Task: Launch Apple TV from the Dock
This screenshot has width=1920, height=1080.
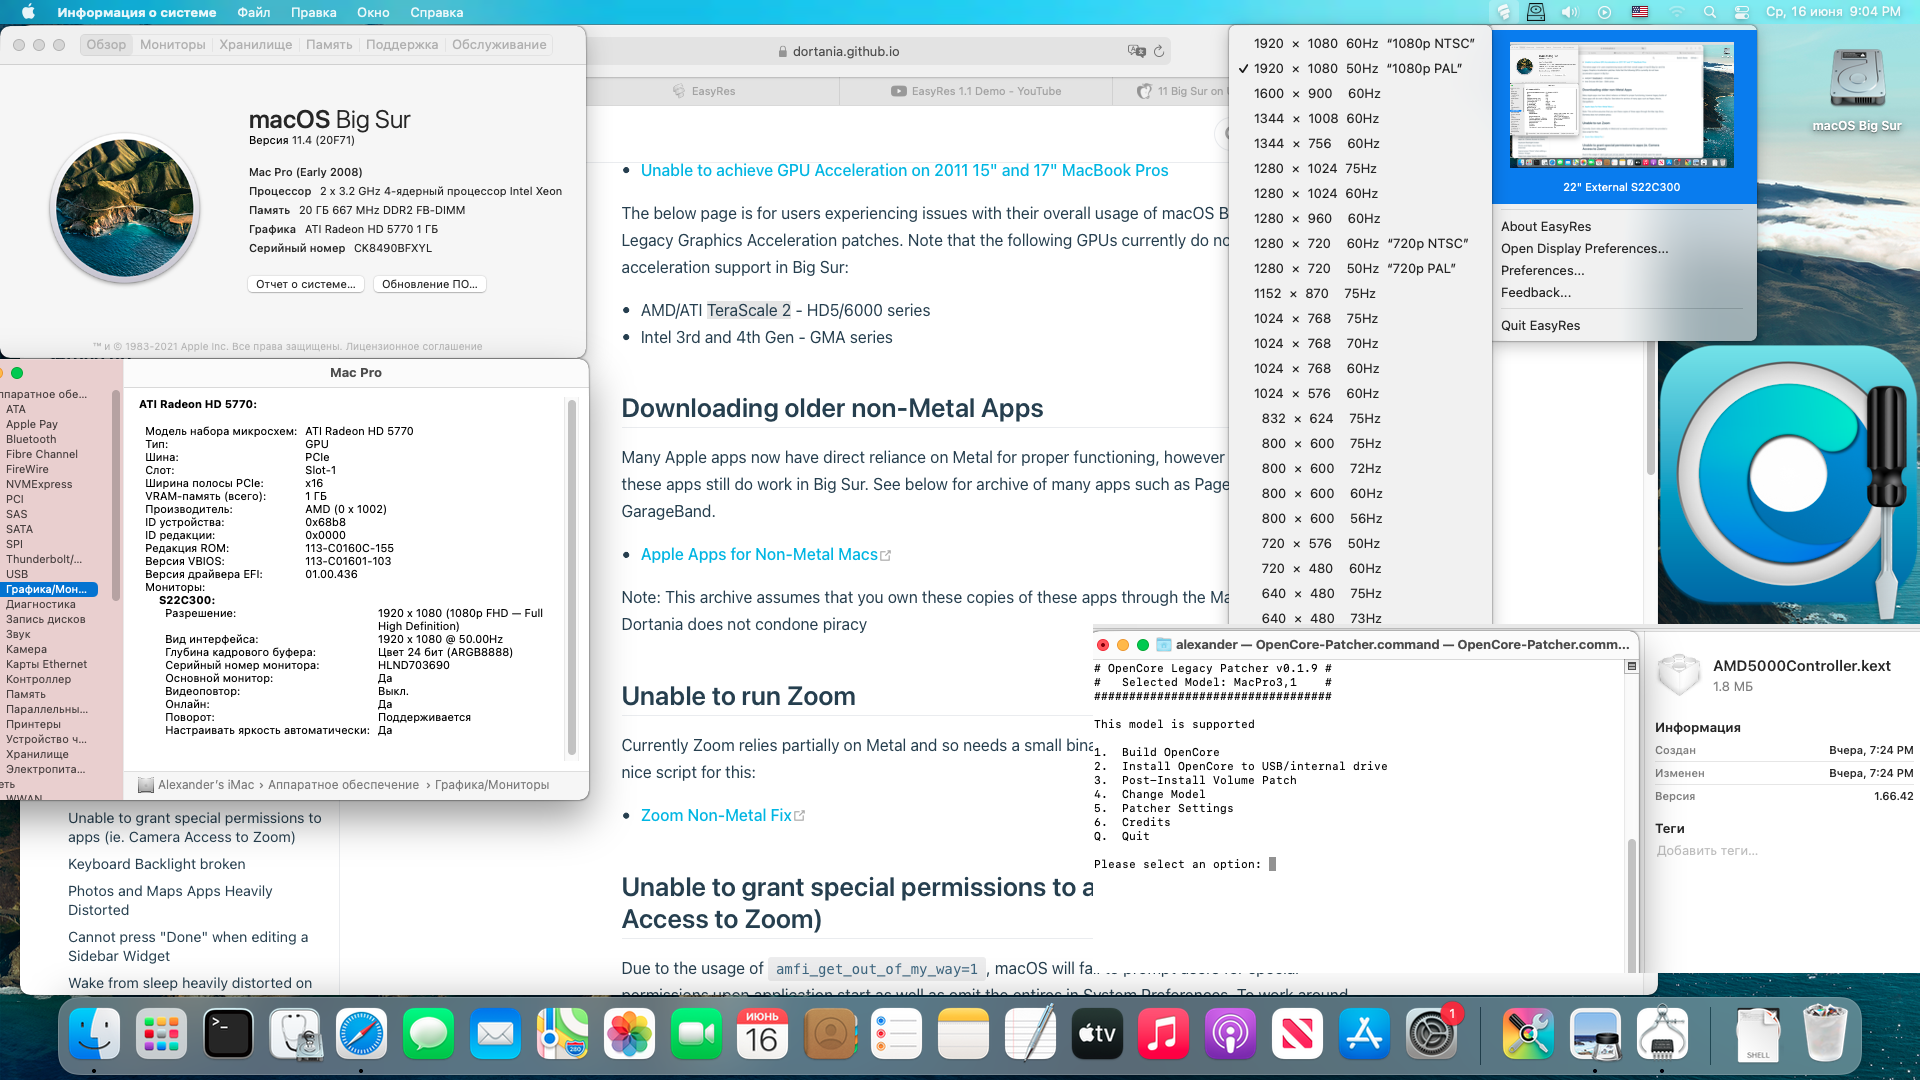Action: click(x=1098, y=1035)
